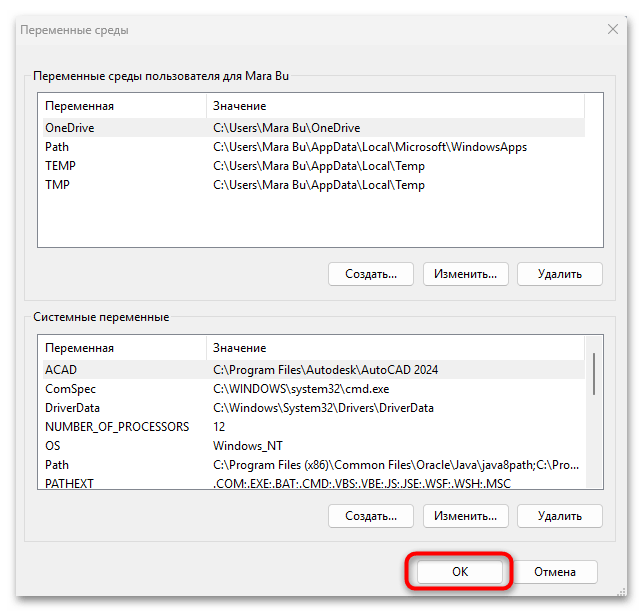Click the value Windows_NT
This screenshot has height=612, width=643.
pos(248,445)
